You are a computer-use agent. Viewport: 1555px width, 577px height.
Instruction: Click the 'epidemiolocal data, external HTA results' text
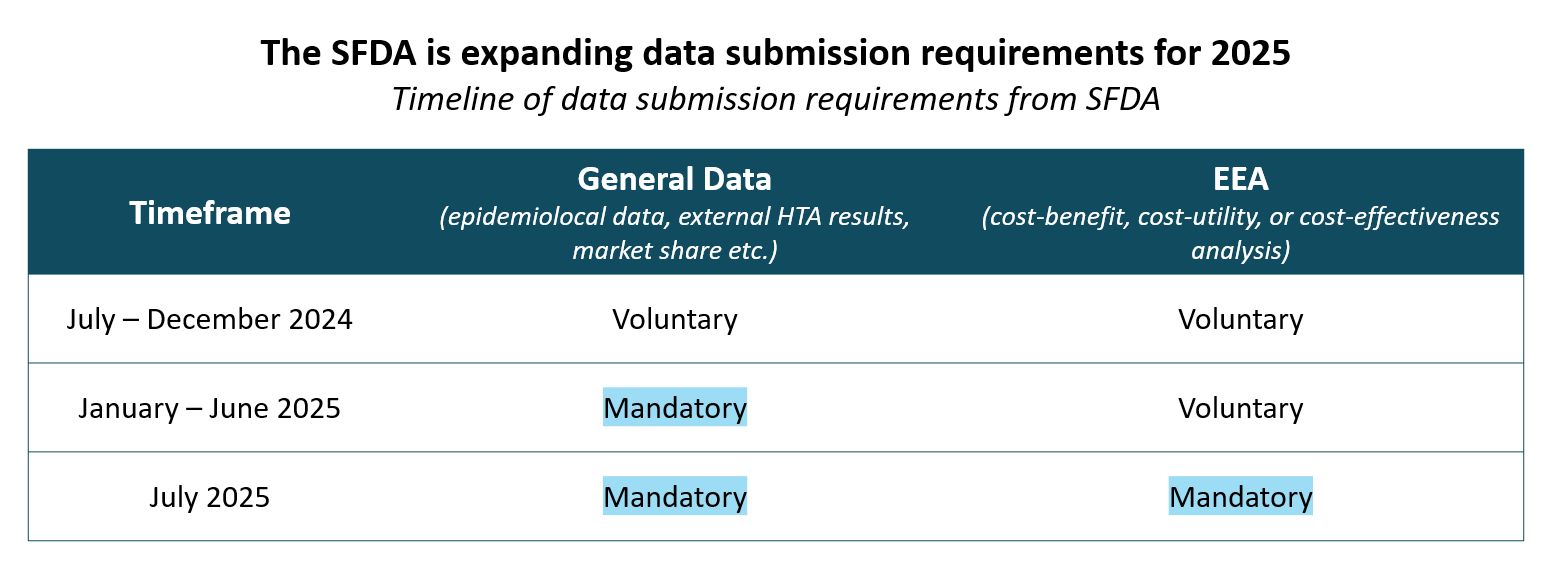[x=674, y=217]
